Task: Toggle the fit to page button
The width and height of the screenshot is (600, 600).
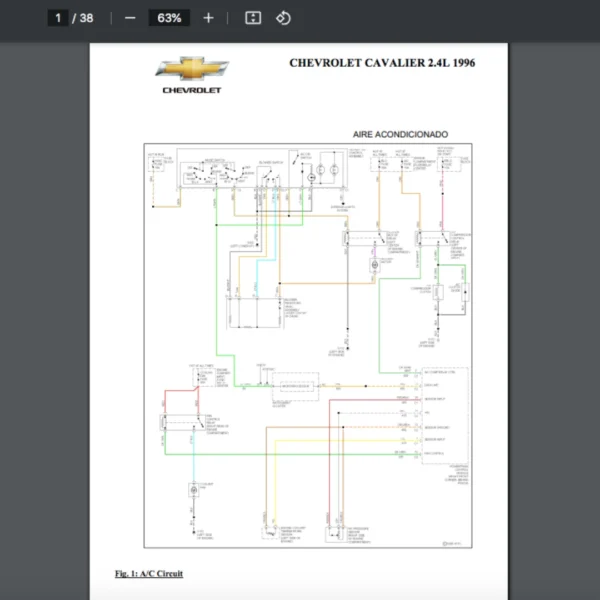Action: (x=253, y=18)
